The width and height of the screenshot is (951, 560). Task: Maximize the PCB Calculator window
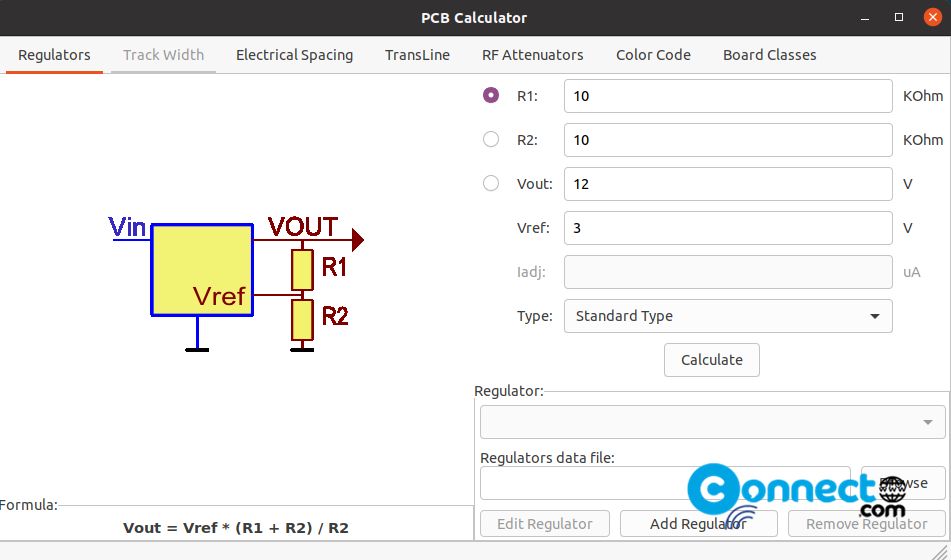(x=899, y=17)
